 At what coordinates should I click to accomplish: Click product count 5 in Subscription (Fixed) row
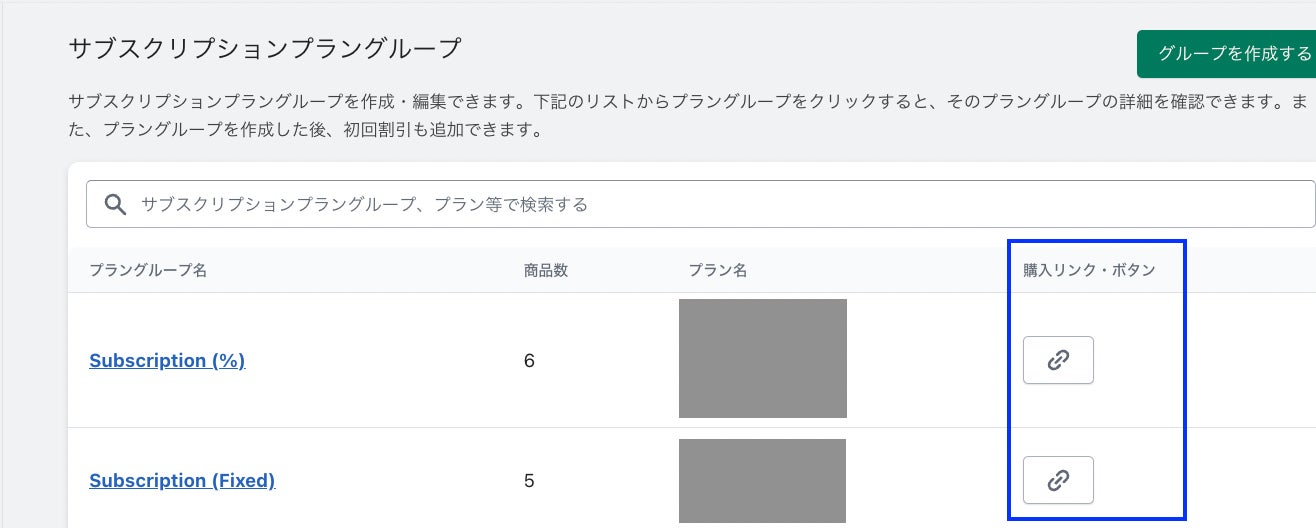(x=529, y=481)
